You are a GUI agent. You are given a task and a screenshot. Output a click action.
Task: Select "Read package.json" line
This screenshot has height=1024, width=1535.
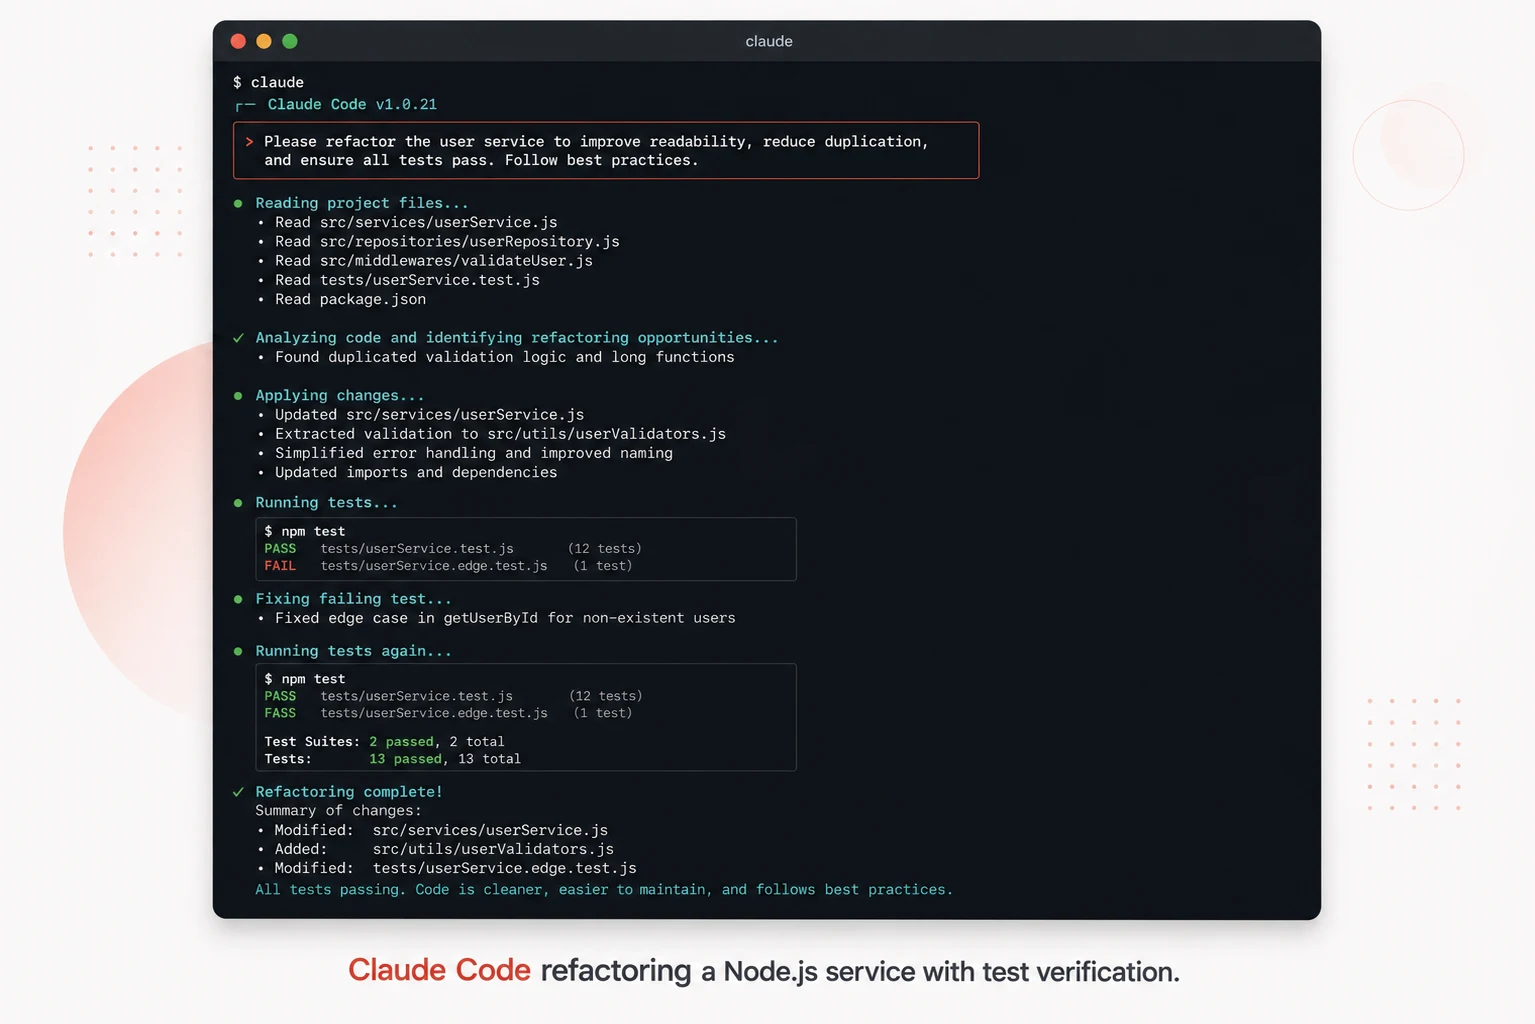(350, 299)
